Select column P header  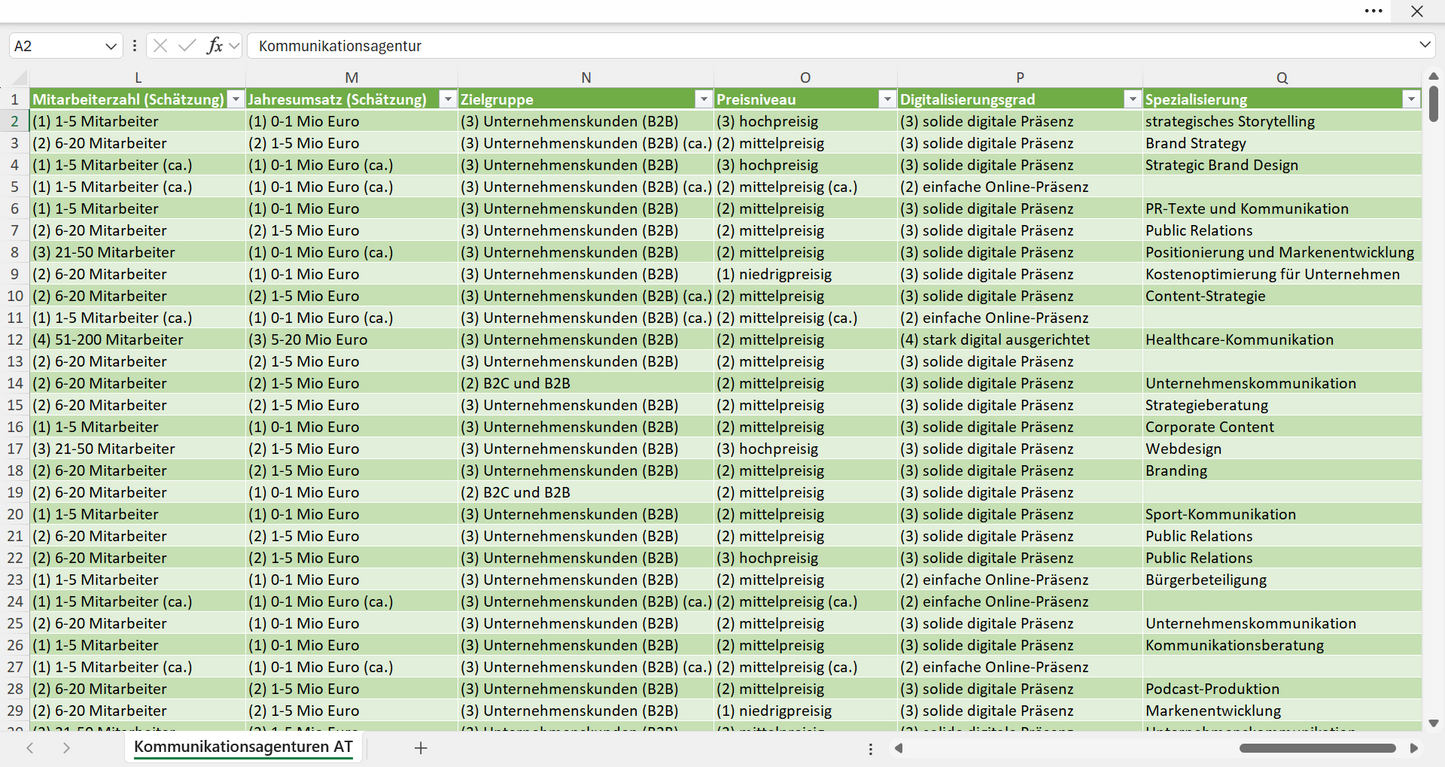(x=1020, y=77)
